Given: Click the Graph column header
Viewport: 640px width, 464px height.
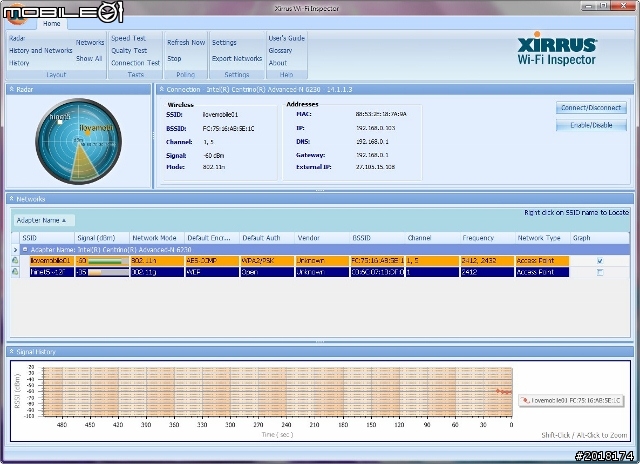Looking at the screenshot, I should [600, 238].
